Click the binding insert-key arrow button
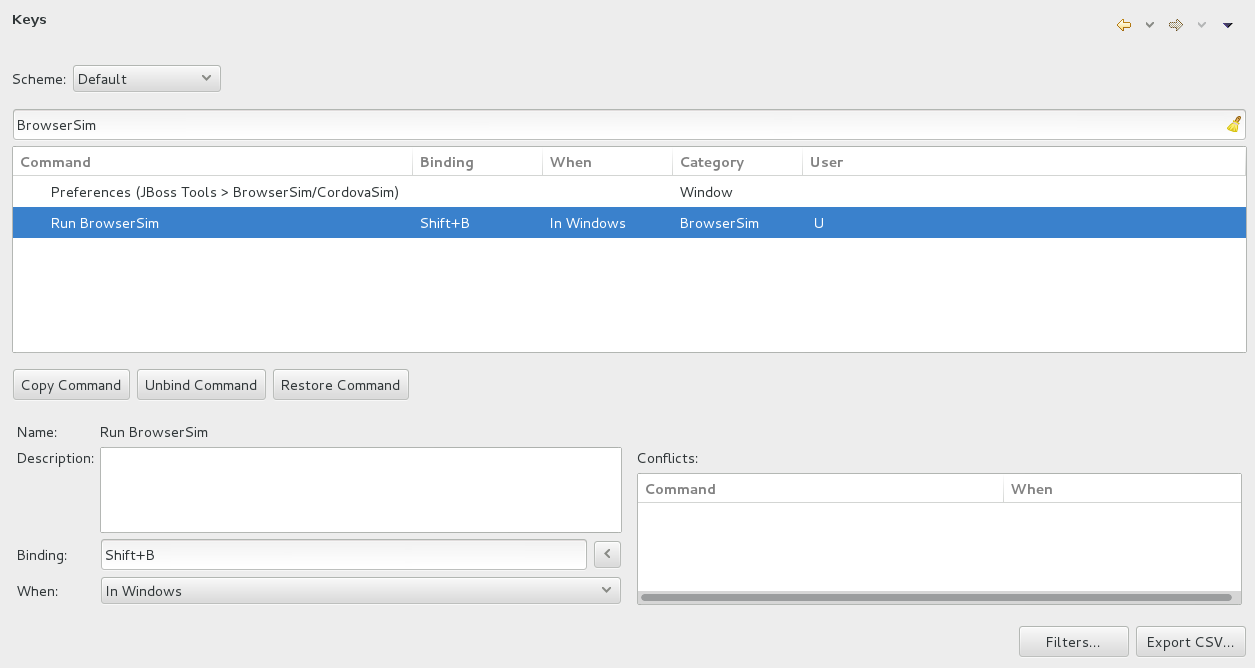Image resolution: width=1255 pixels, height=668 pixels. [x=607, y=554]
